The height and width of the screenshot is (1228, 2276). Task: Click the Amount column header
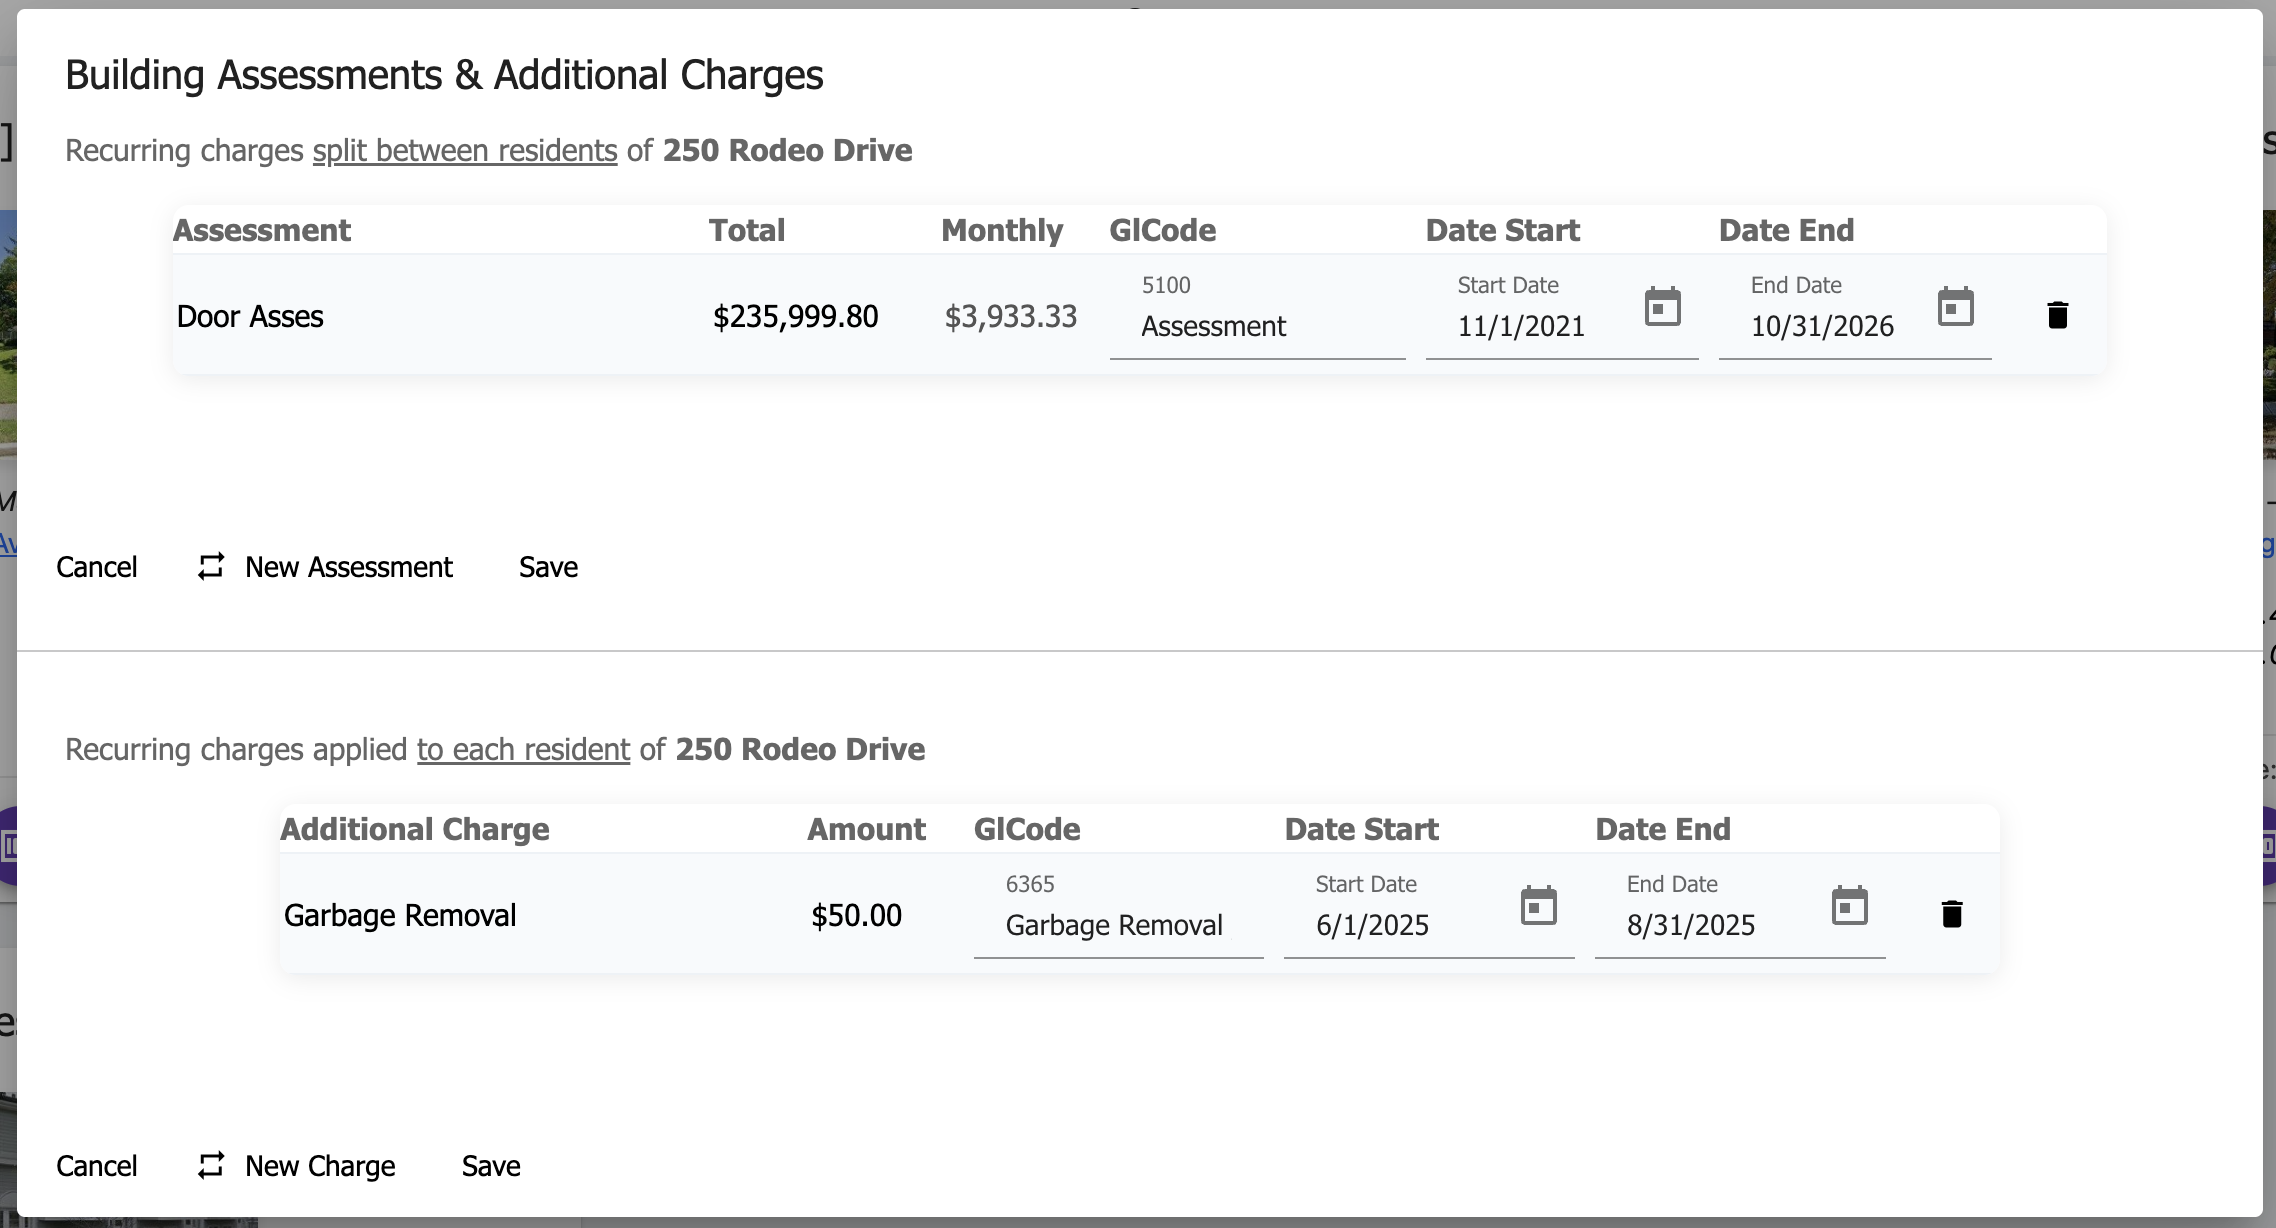click(x=866, y=829)
